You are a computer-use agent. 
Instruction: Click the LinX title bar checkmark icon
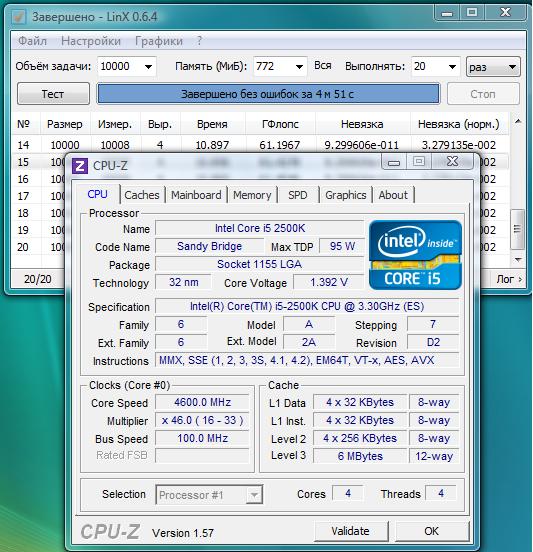(x=19, y=17)
